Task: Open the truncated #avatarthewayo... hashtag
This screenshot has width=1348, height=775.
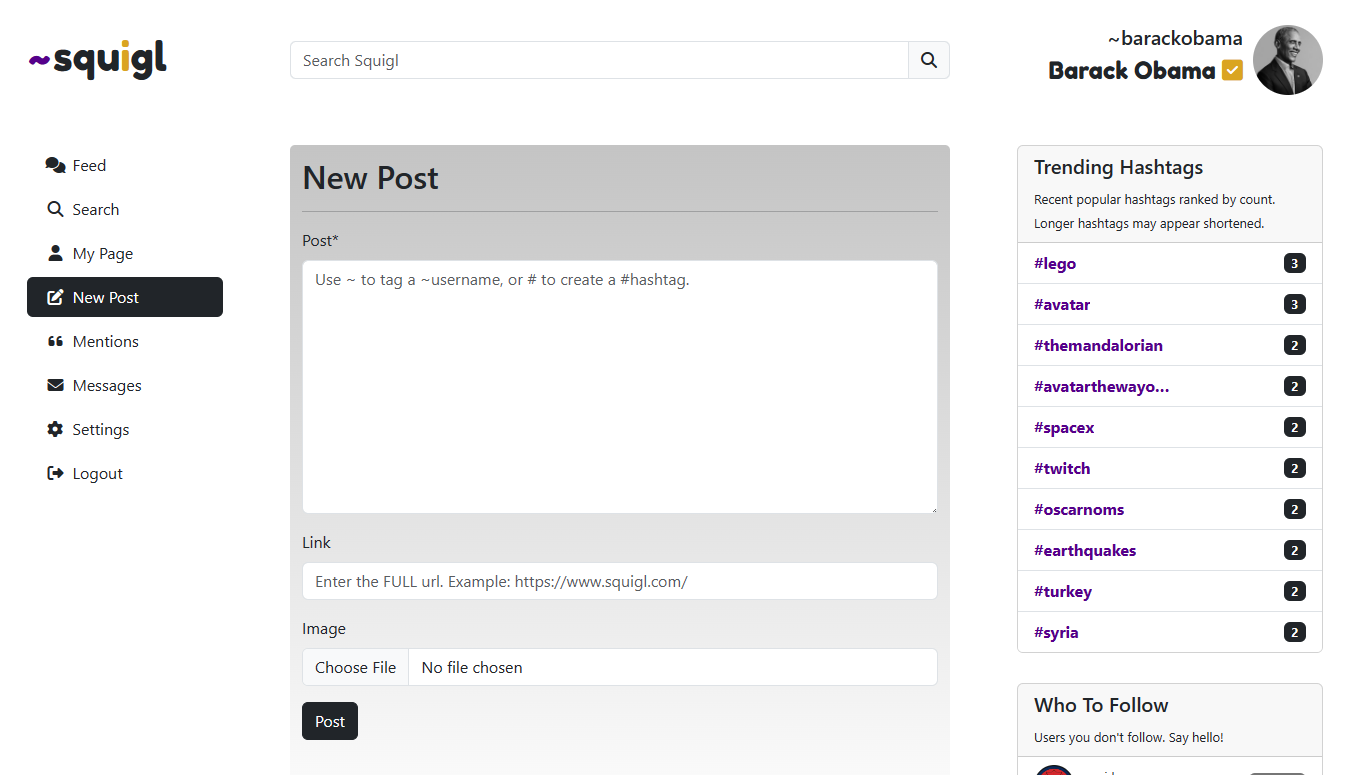Action: pyautogui.click(x=1101, y=386)
